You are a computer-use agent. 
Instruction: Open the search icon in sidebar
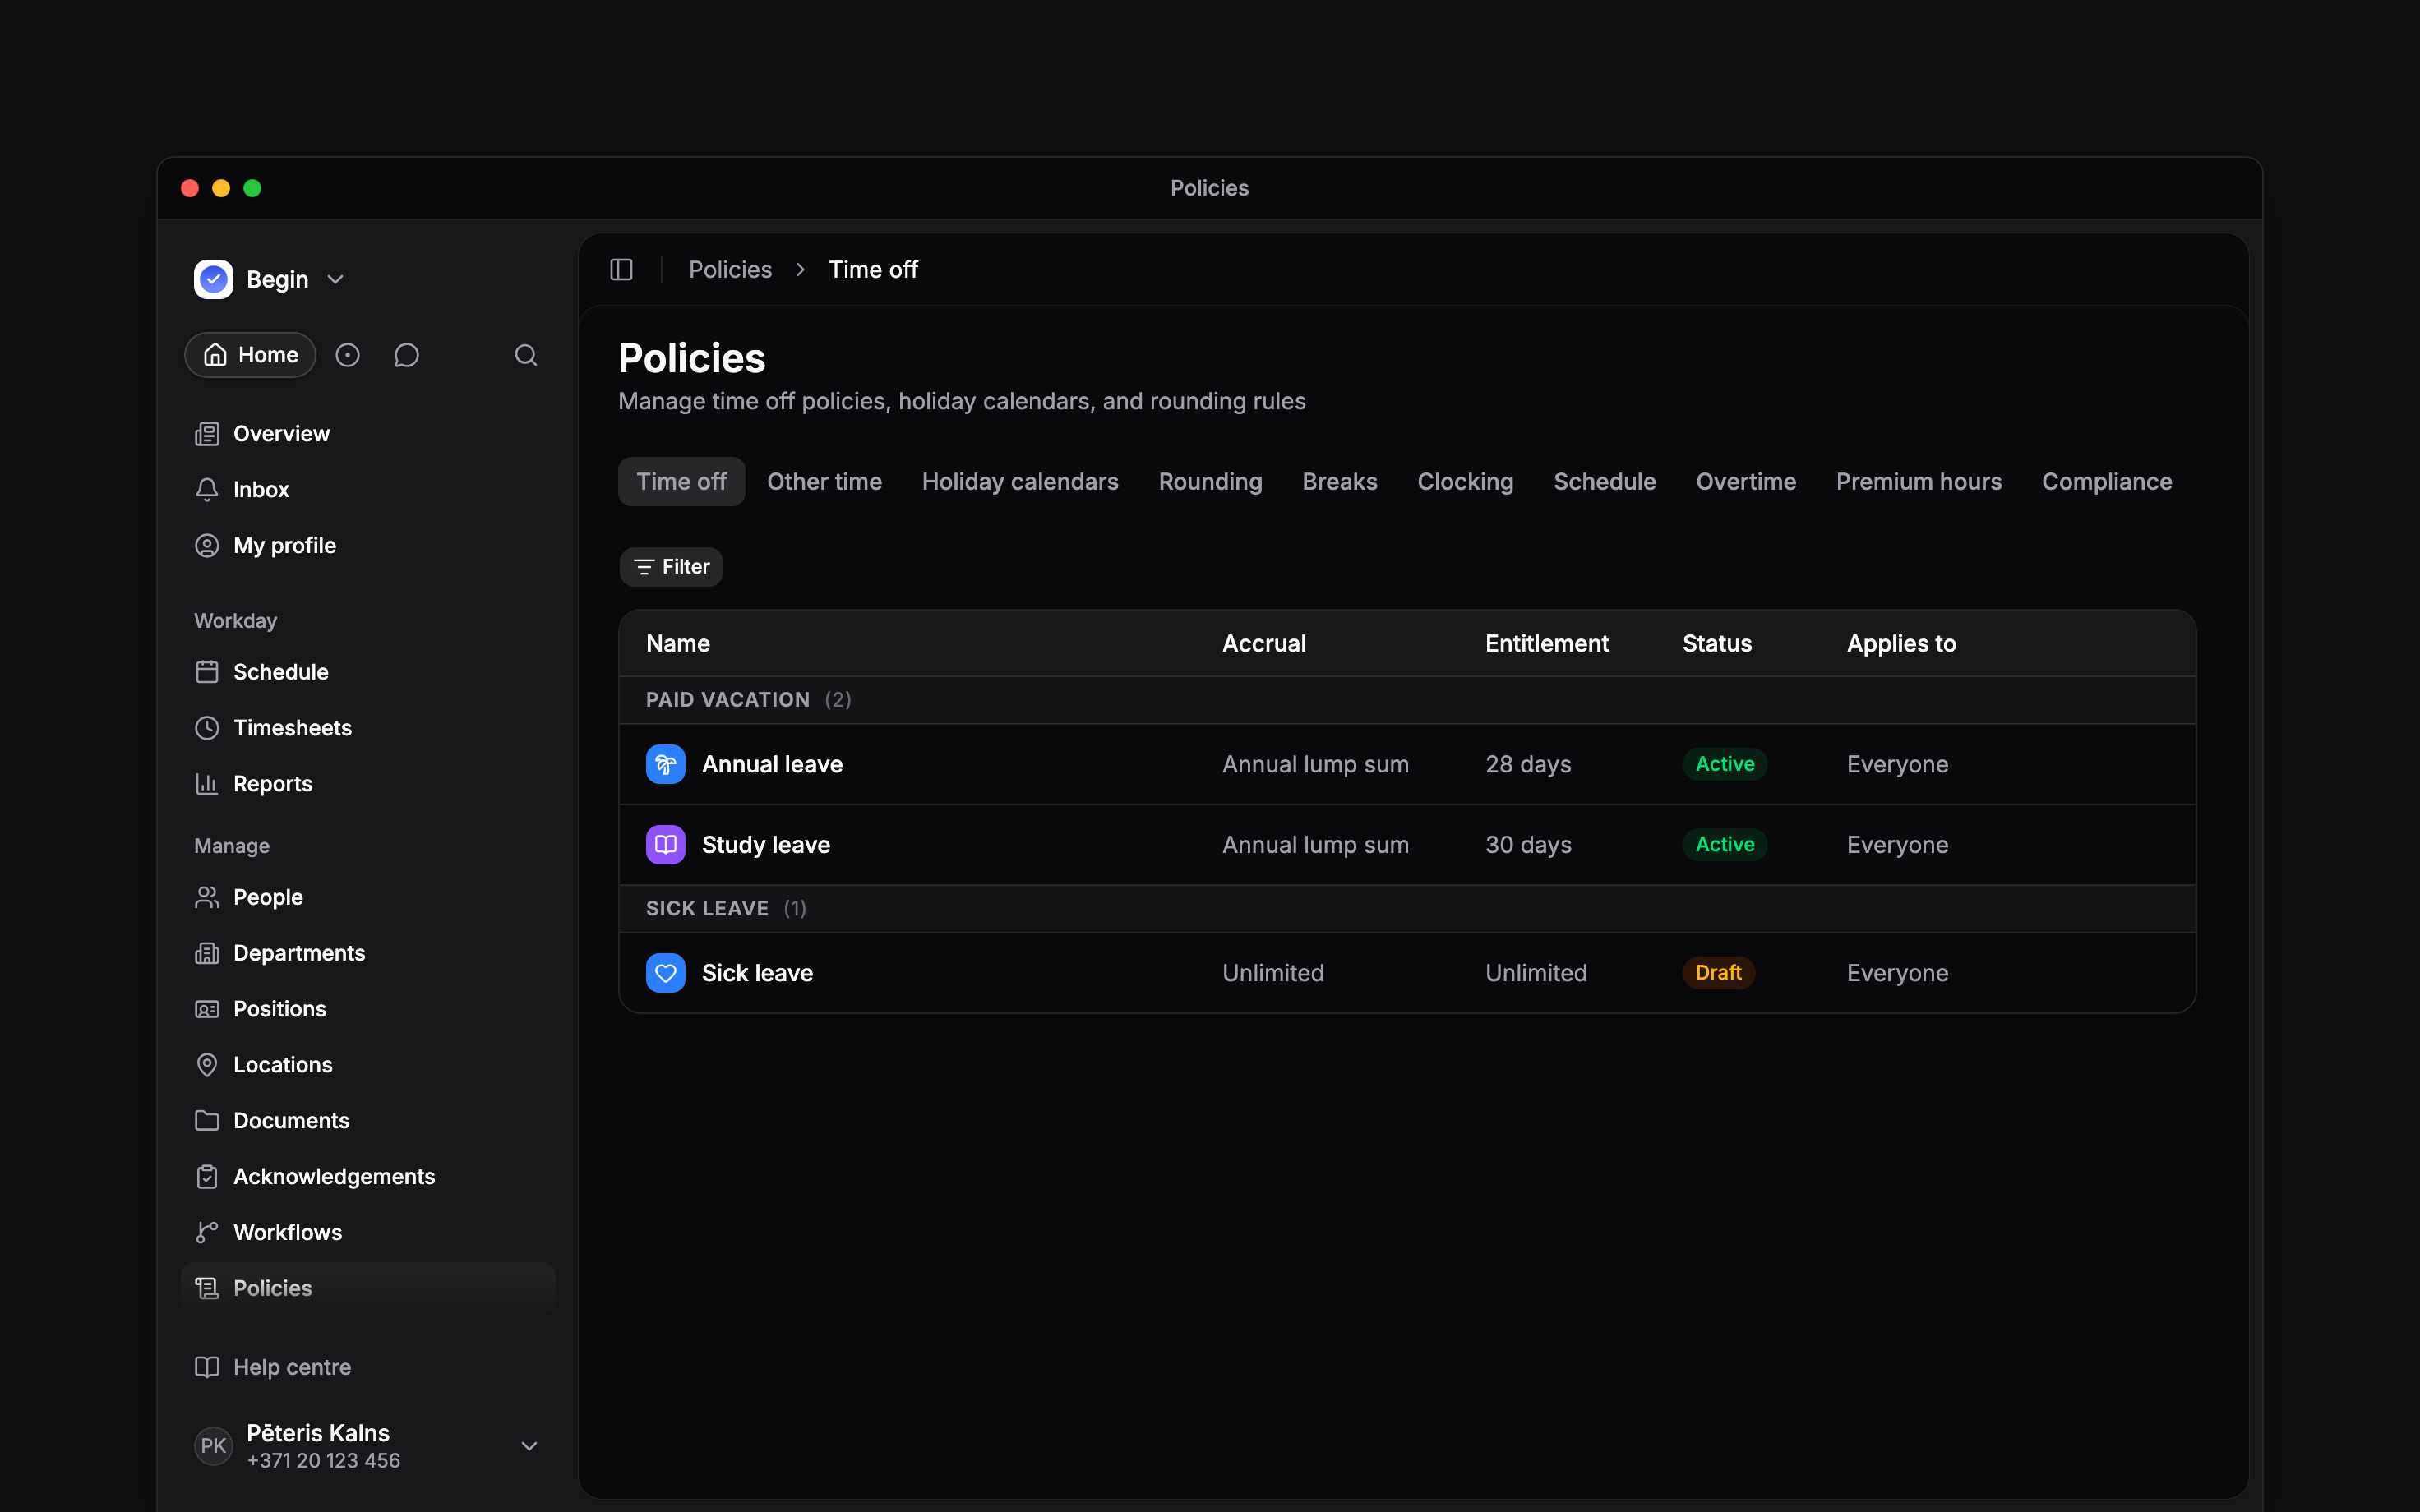[526, 355]
